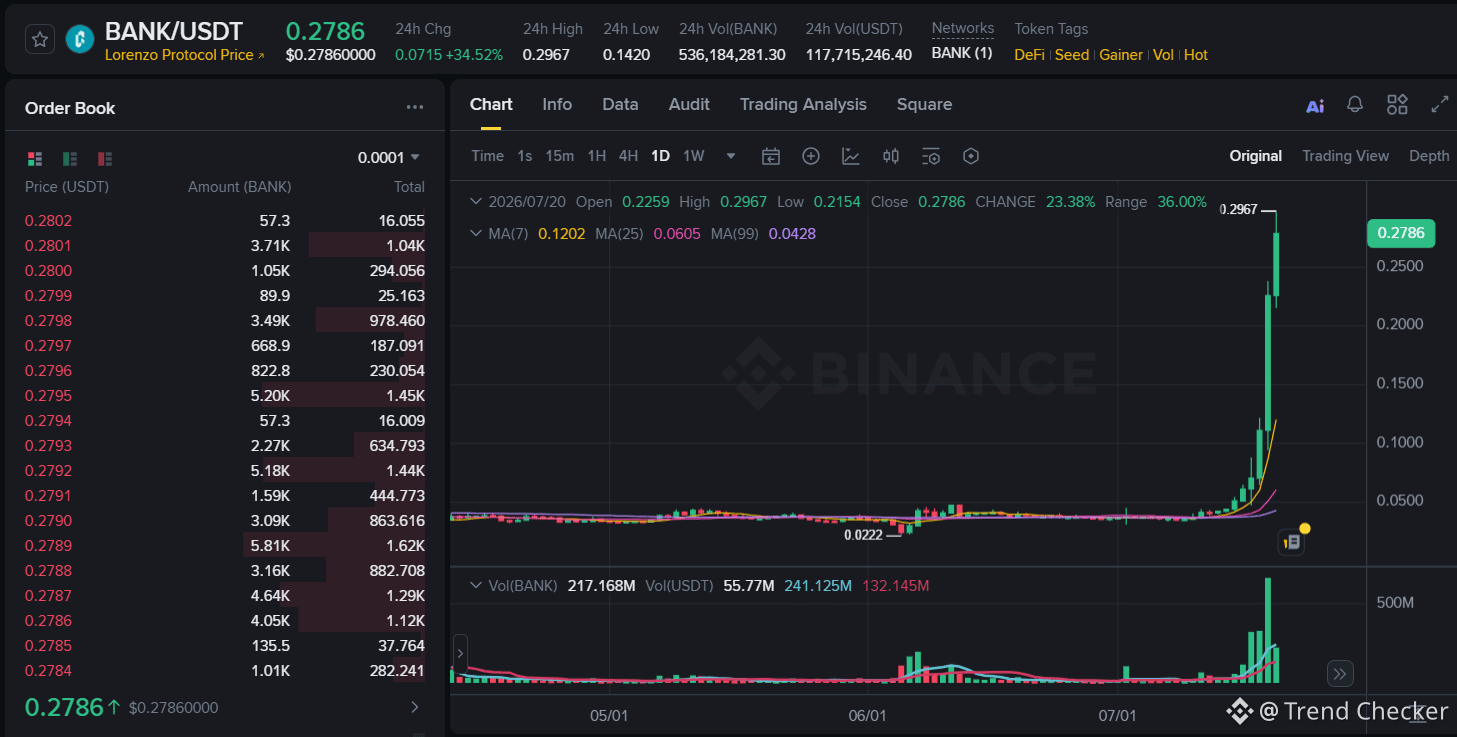Click the MA(99) value 0.0428
The width and height of the screenshot is (1457, 737).
[792, 234]
